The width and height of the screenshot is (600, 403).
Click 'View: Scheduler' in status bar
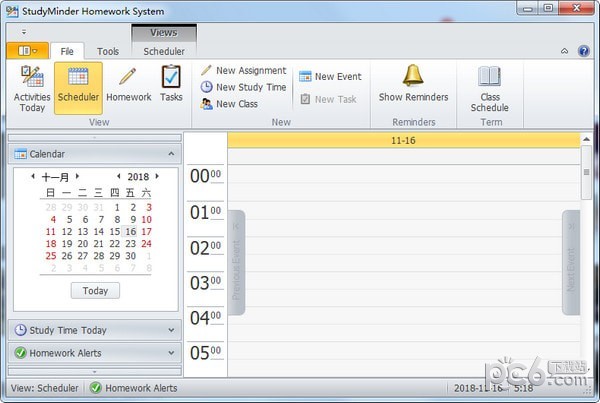click(x=44, y=388)
